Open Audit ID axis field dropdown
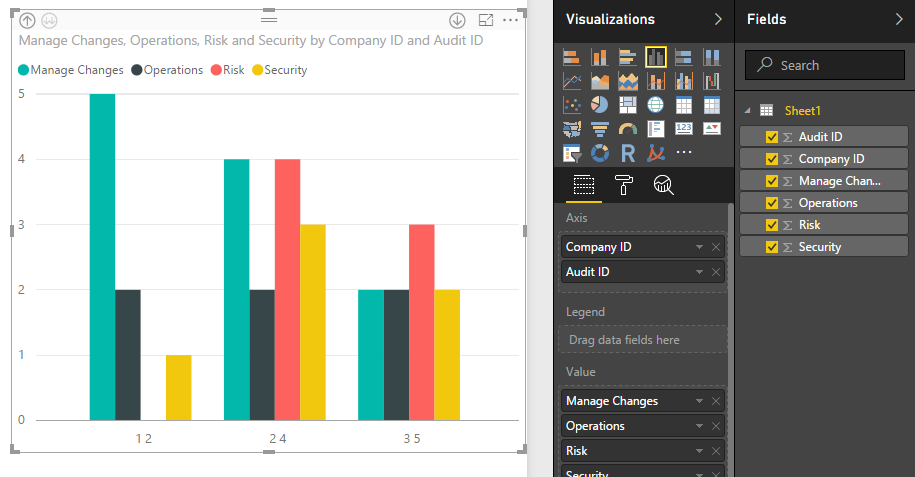The width and height of the screenshot is (915, 477). pos(699,272)
